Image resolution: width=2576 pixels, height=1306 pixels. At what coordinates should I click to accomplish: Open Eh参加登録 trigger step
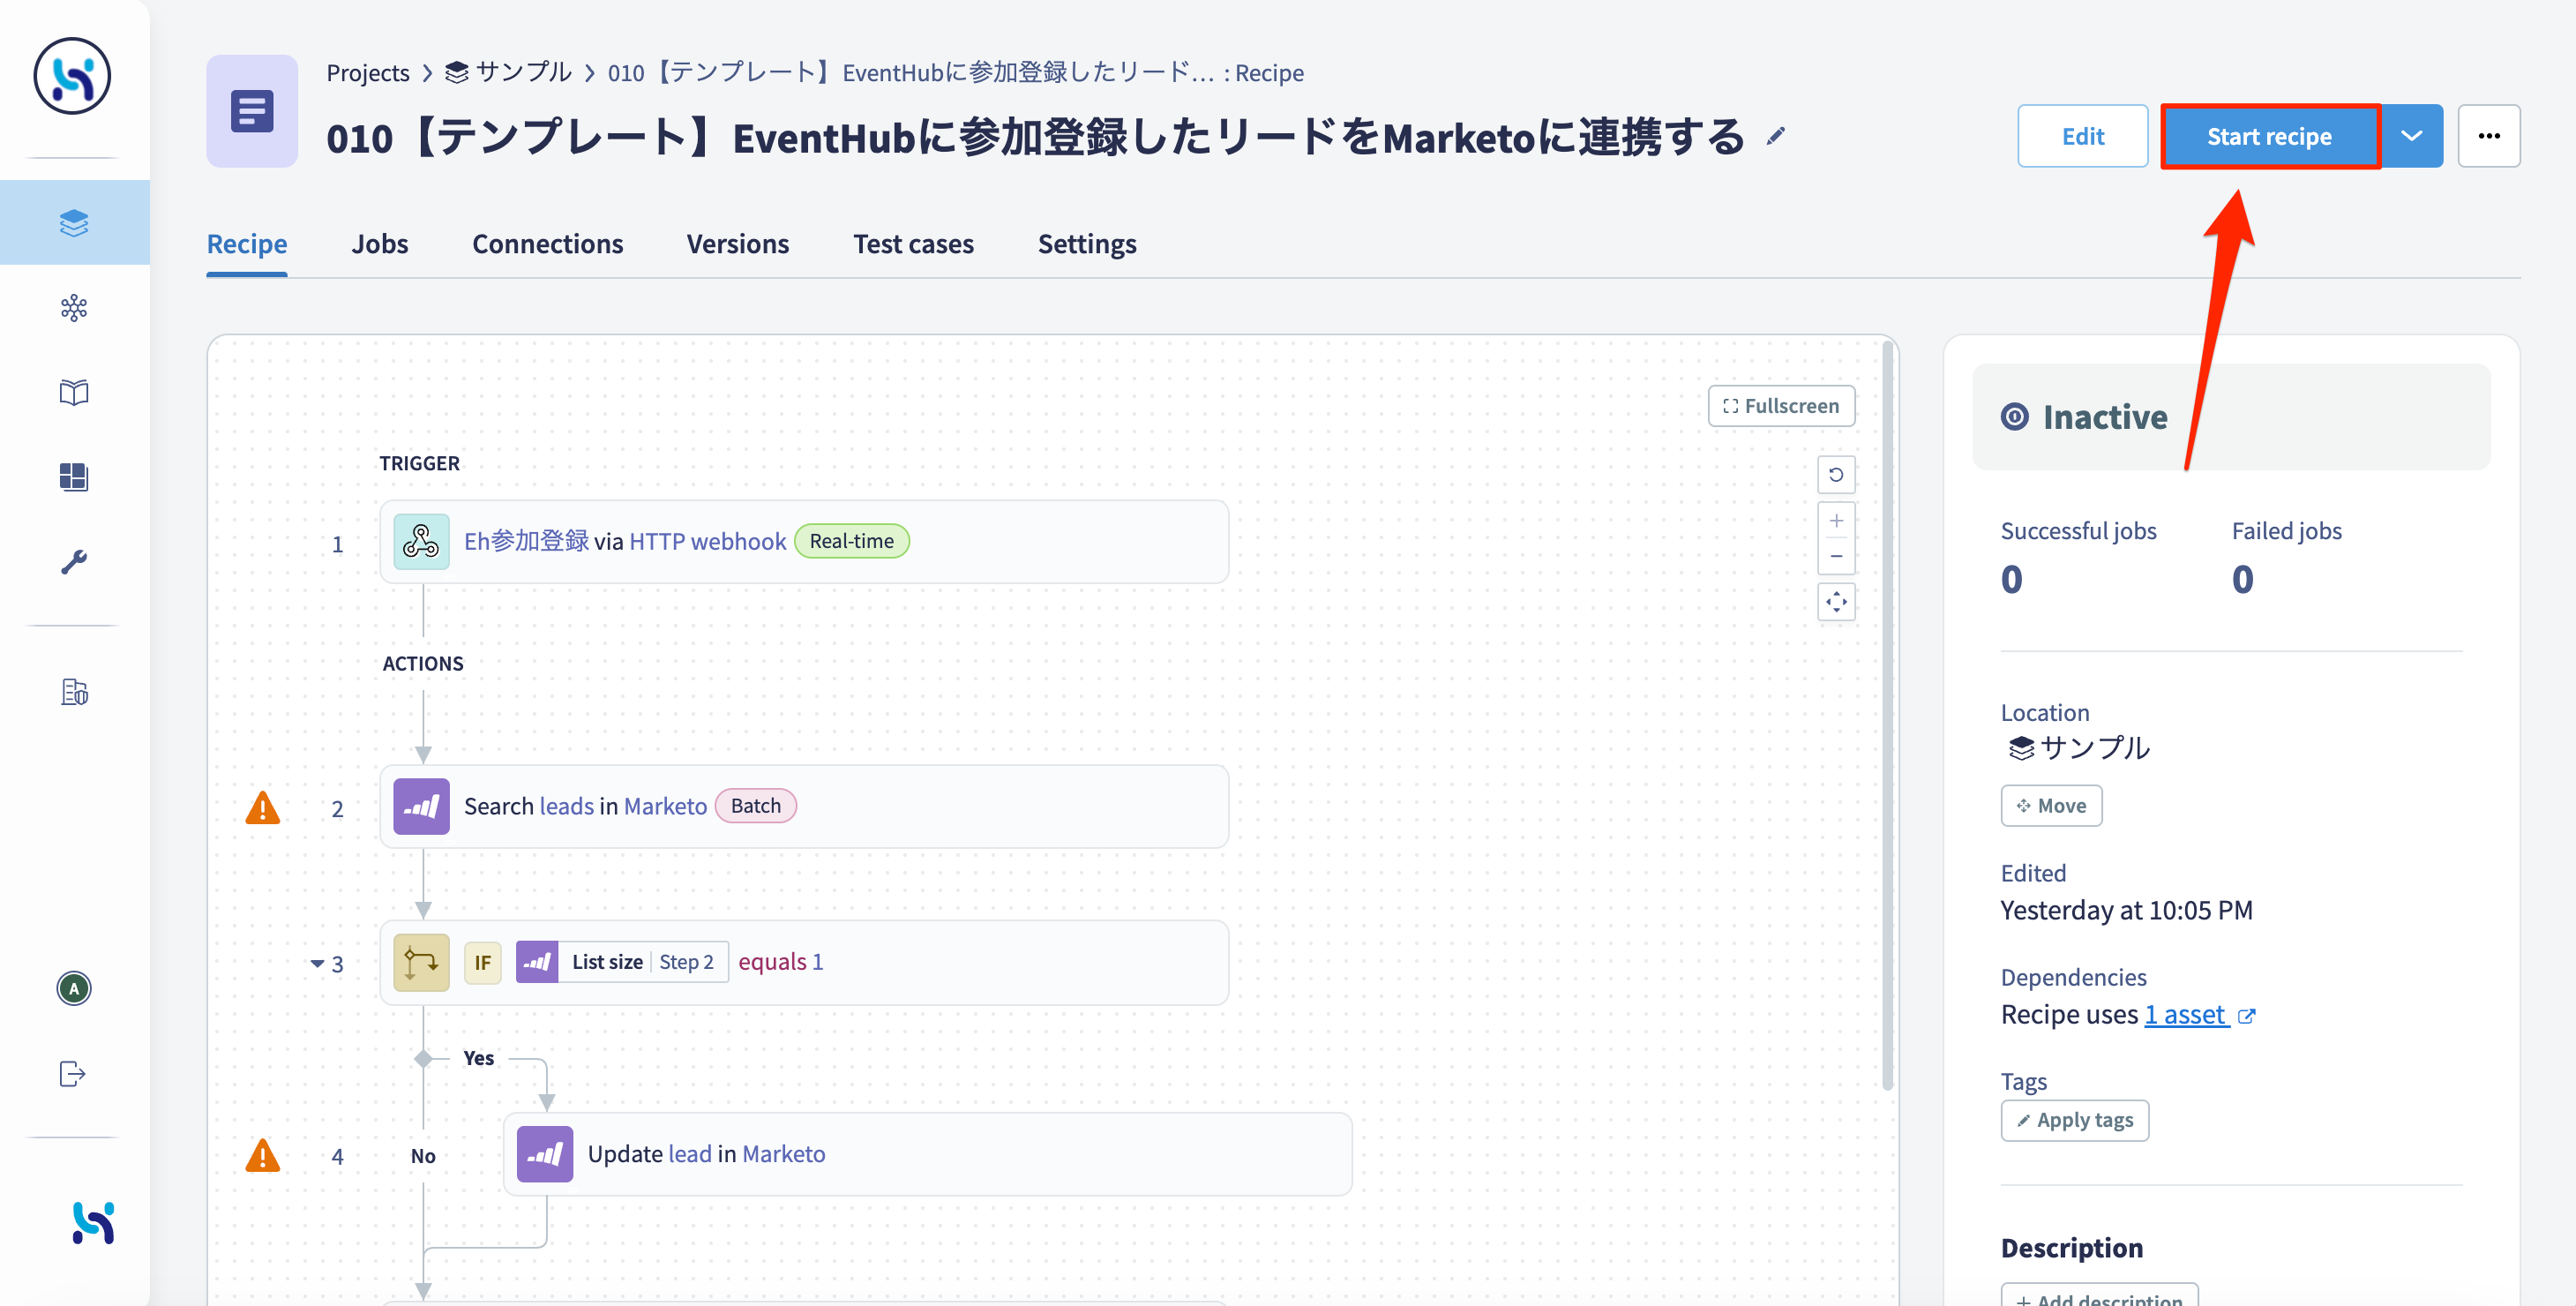click(x=804, y=542)
